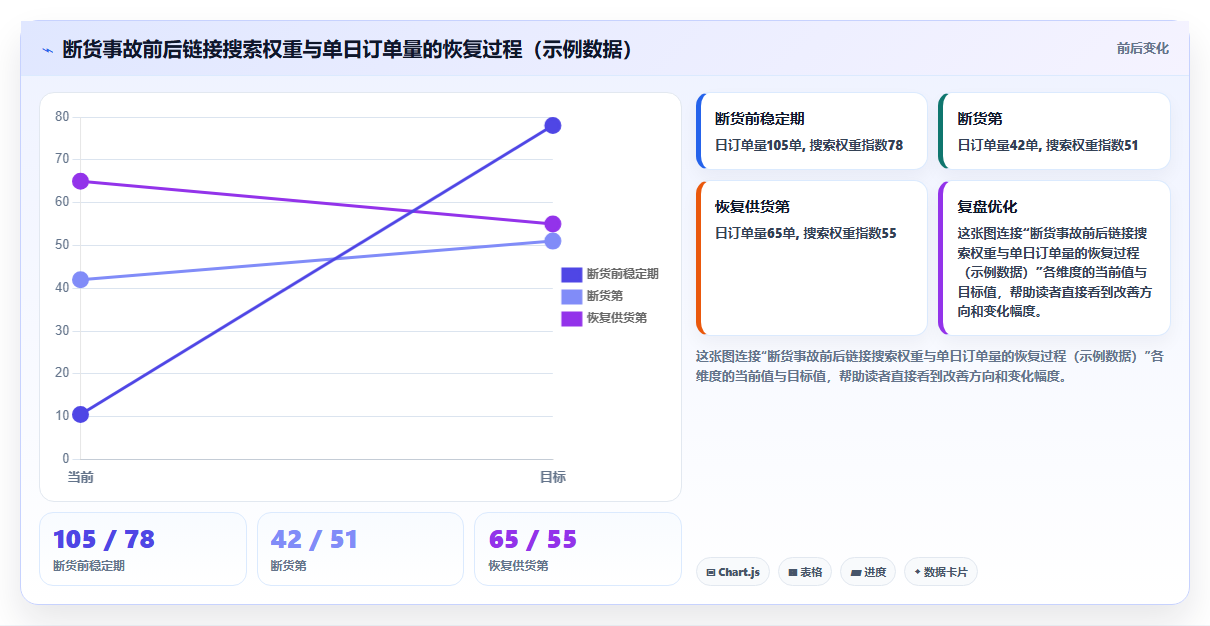The width and height of the screenshot is (1210, 626).
Task: Click the 断货第 legend label text
Action: (x=604, y=296)
